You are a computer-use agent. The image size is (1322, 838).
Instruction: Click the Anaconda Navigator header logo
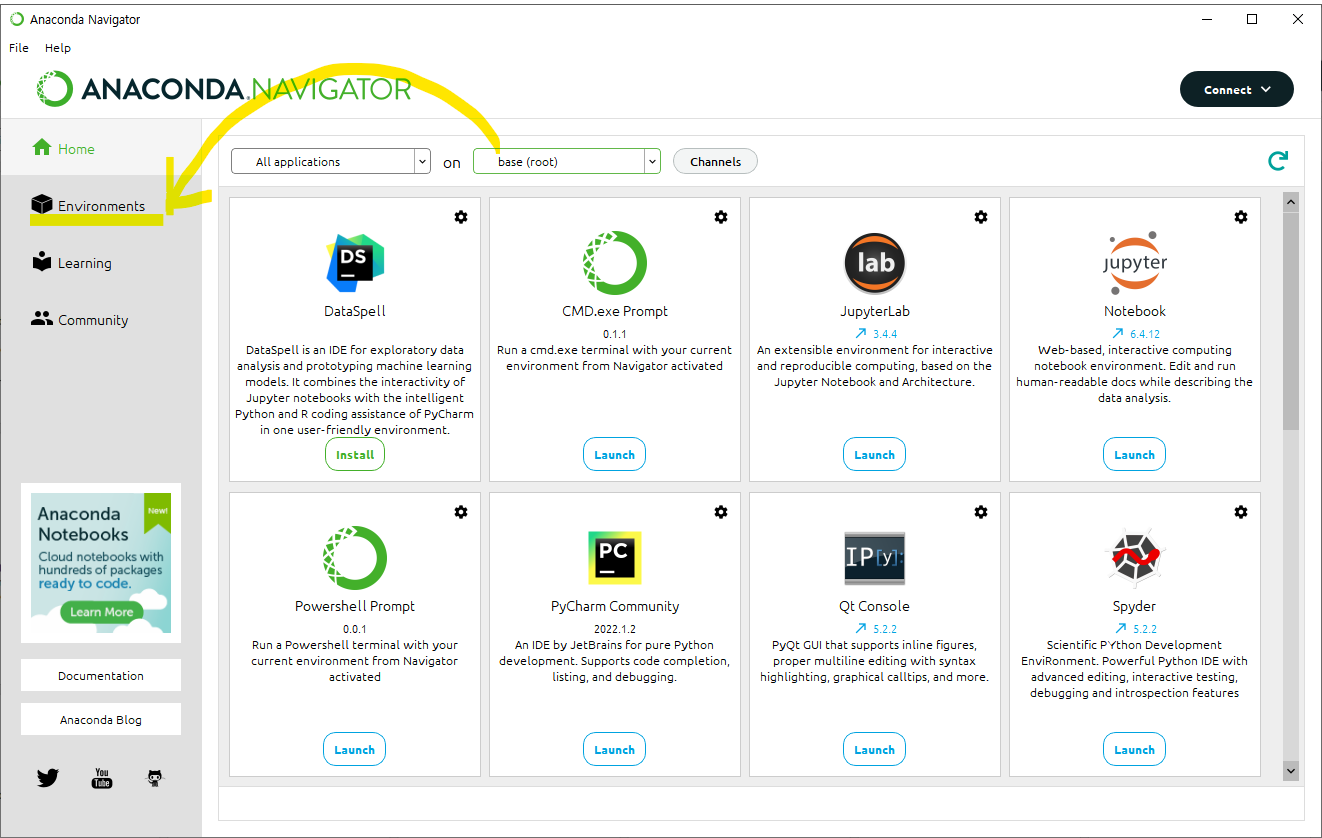tap(224, 89)
